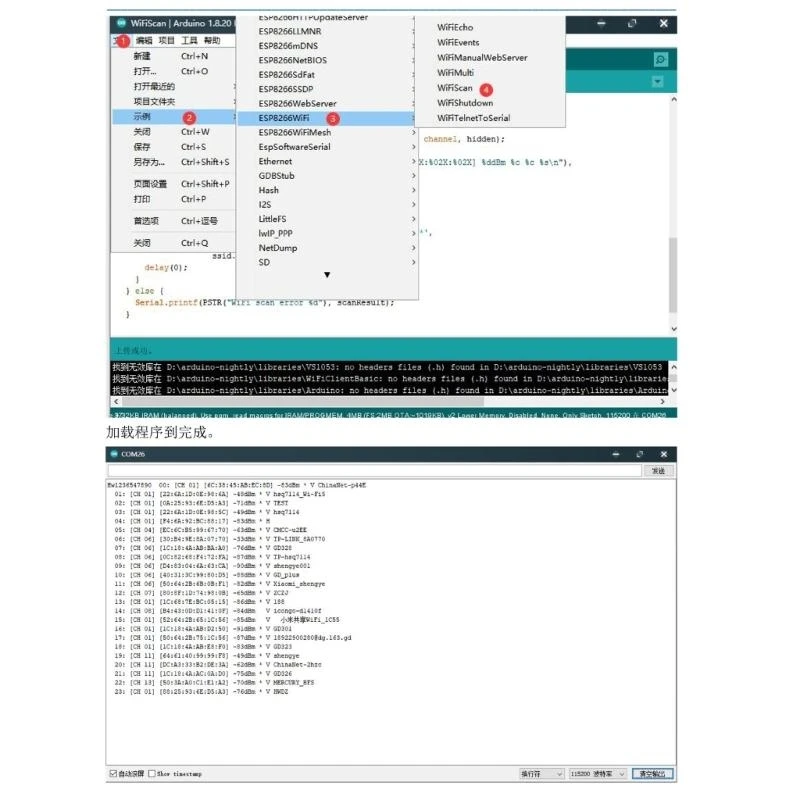Click the ChinaNet-p44E row in serial output

pos(237,485)
